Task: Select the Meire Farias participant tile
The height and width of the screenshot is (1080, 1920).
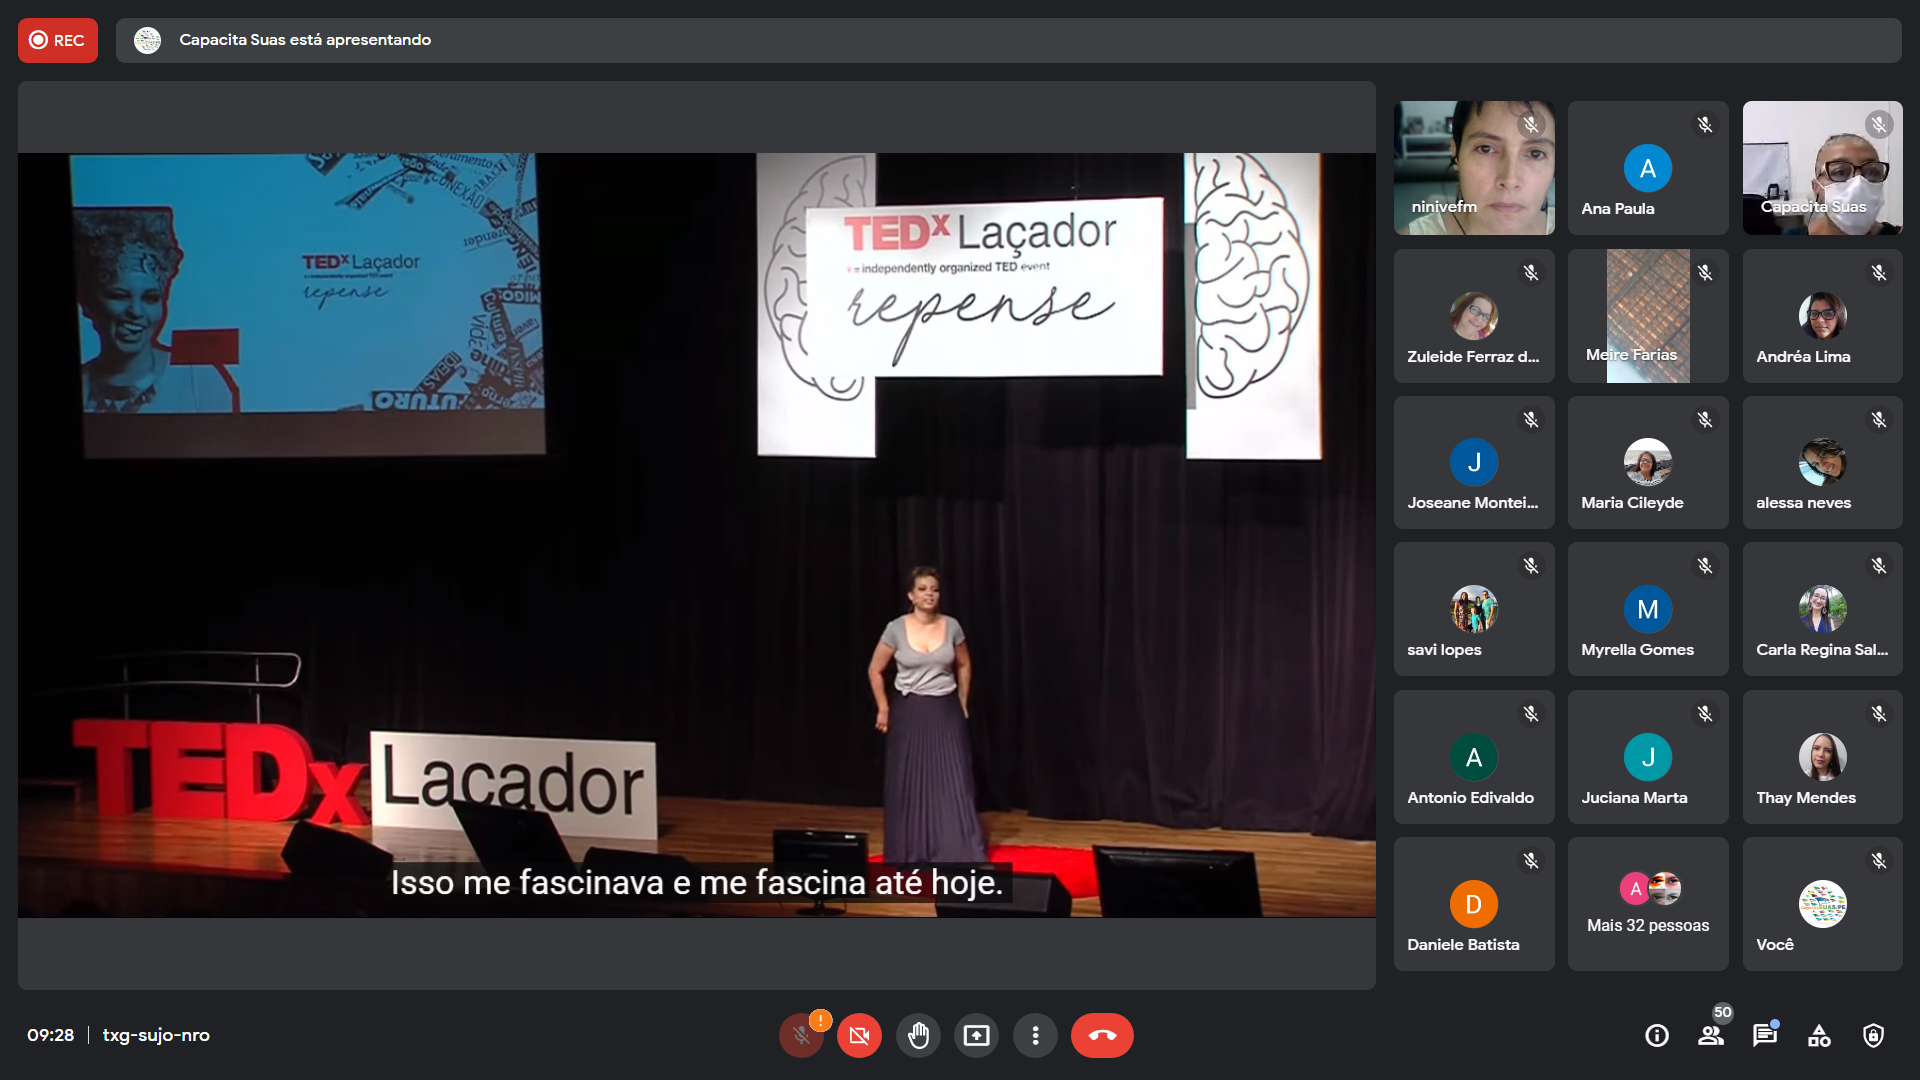Action: click(x=1647, y=316)
